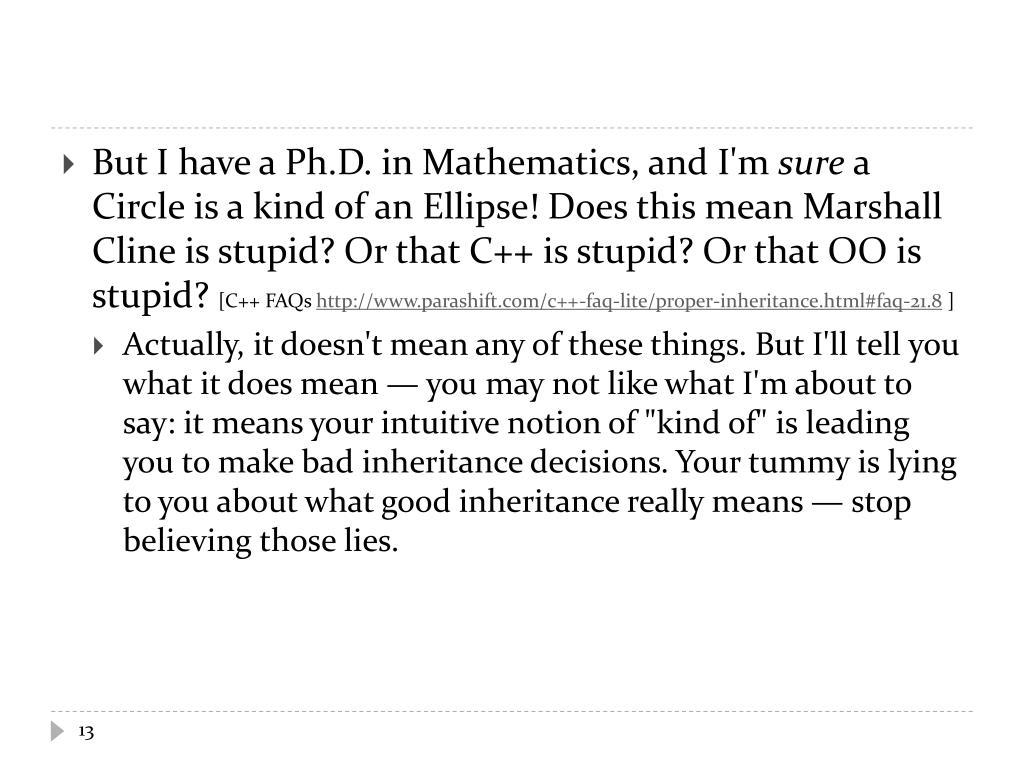
Task: Click the dashed divider line at the slide top
Action: [512, 128]
